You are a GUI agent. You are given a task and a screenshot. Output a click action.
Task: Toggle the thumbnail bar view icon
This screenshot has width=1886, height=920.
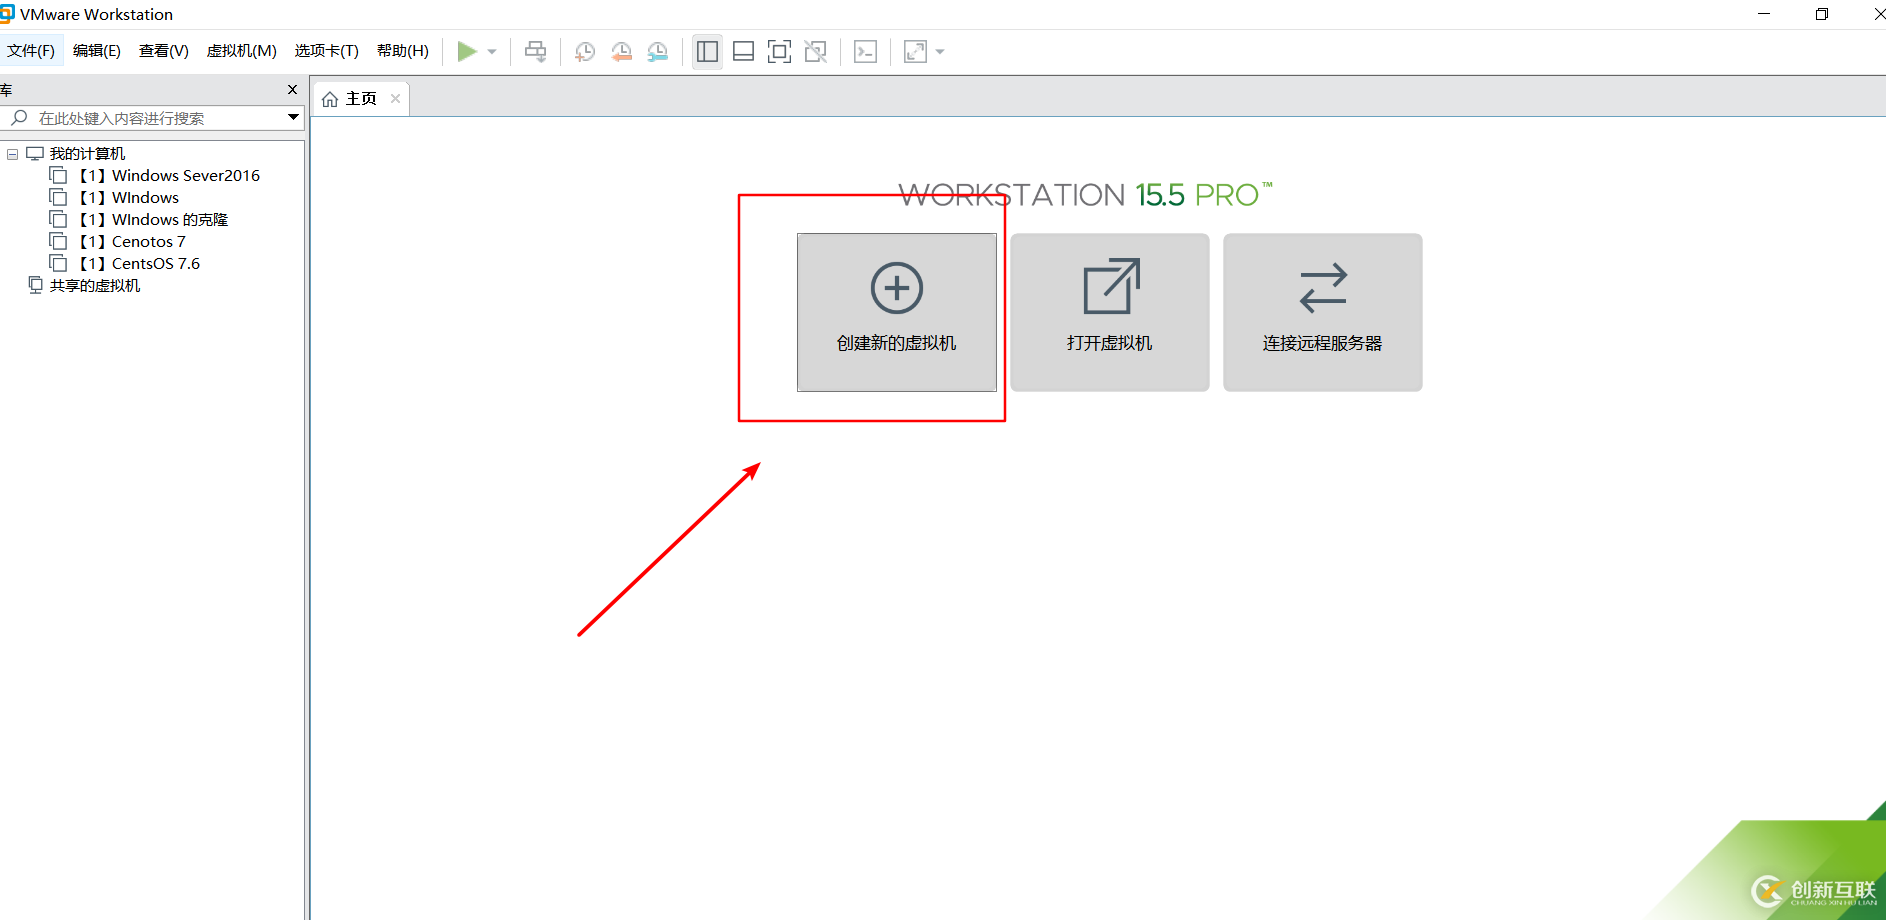coord(743,51)
